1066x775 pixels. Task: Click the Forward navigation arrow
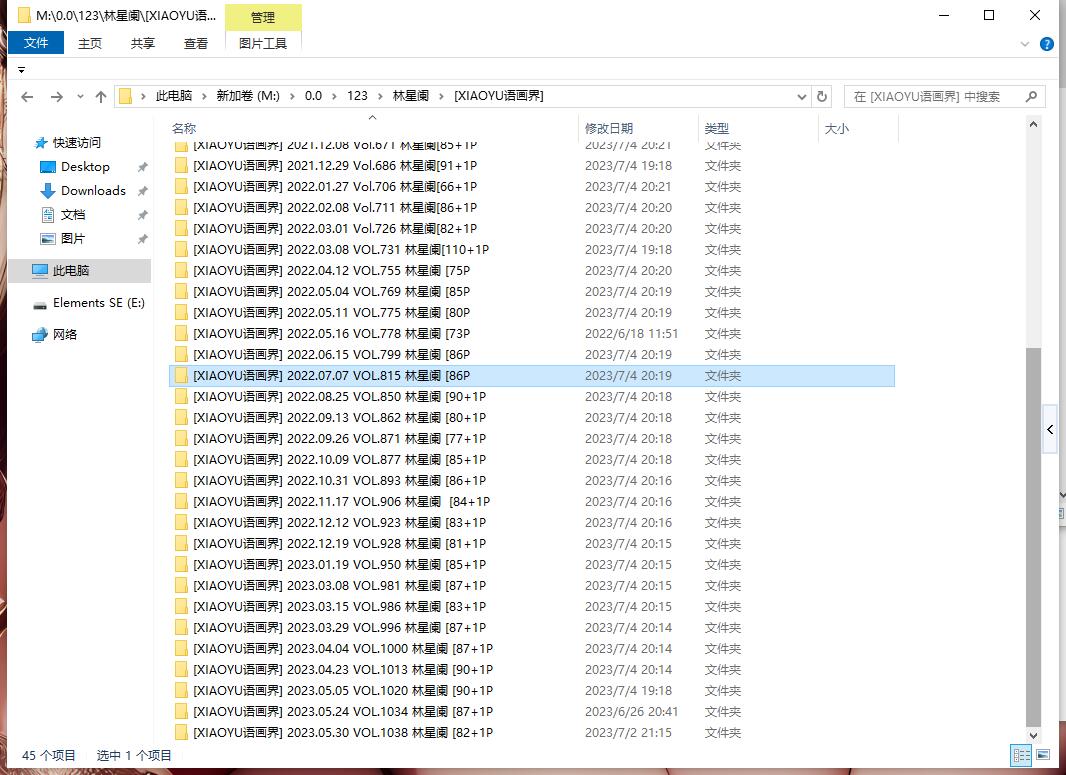pos(57,97)
